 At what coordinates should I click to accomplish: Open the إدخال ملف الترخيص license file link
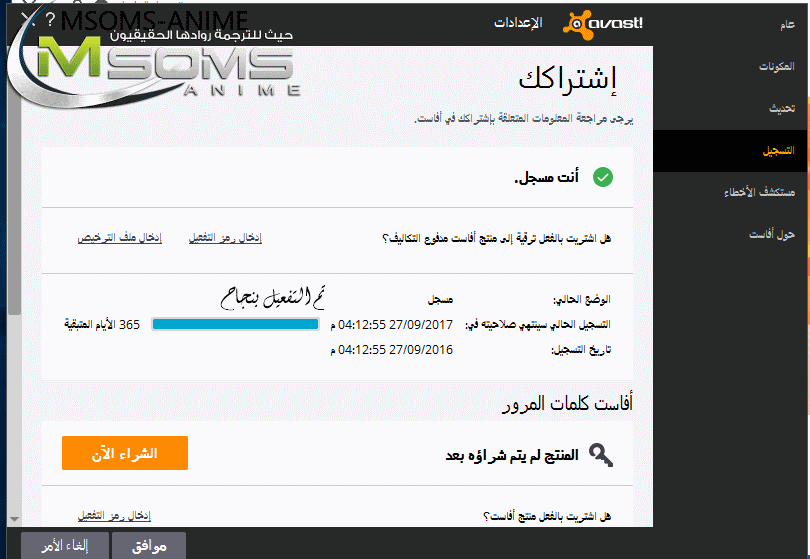[x=109, y=238]
